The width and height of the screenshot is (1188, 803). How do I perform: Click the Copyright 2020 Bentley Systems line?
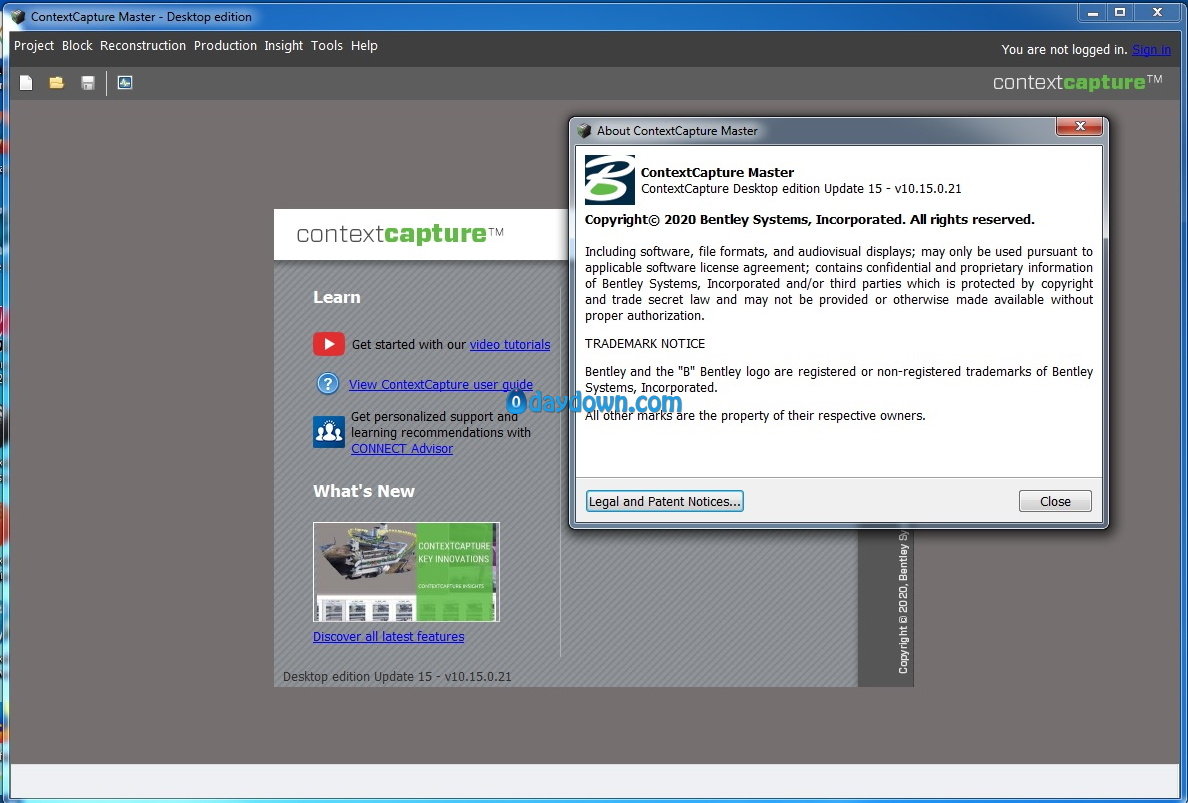point(809,220)
